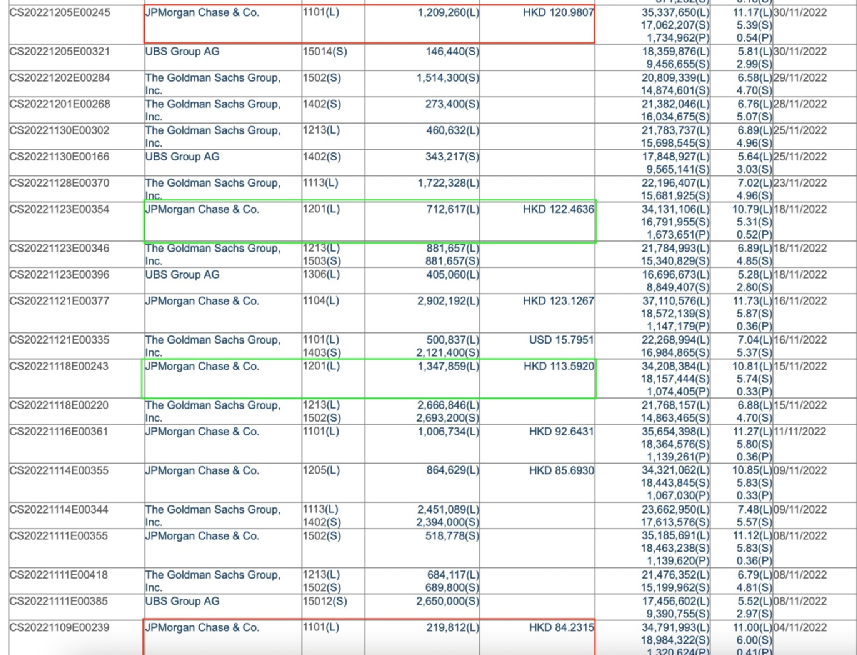
Task: Click share count 273,400(S)
Action: pos(453,104)
